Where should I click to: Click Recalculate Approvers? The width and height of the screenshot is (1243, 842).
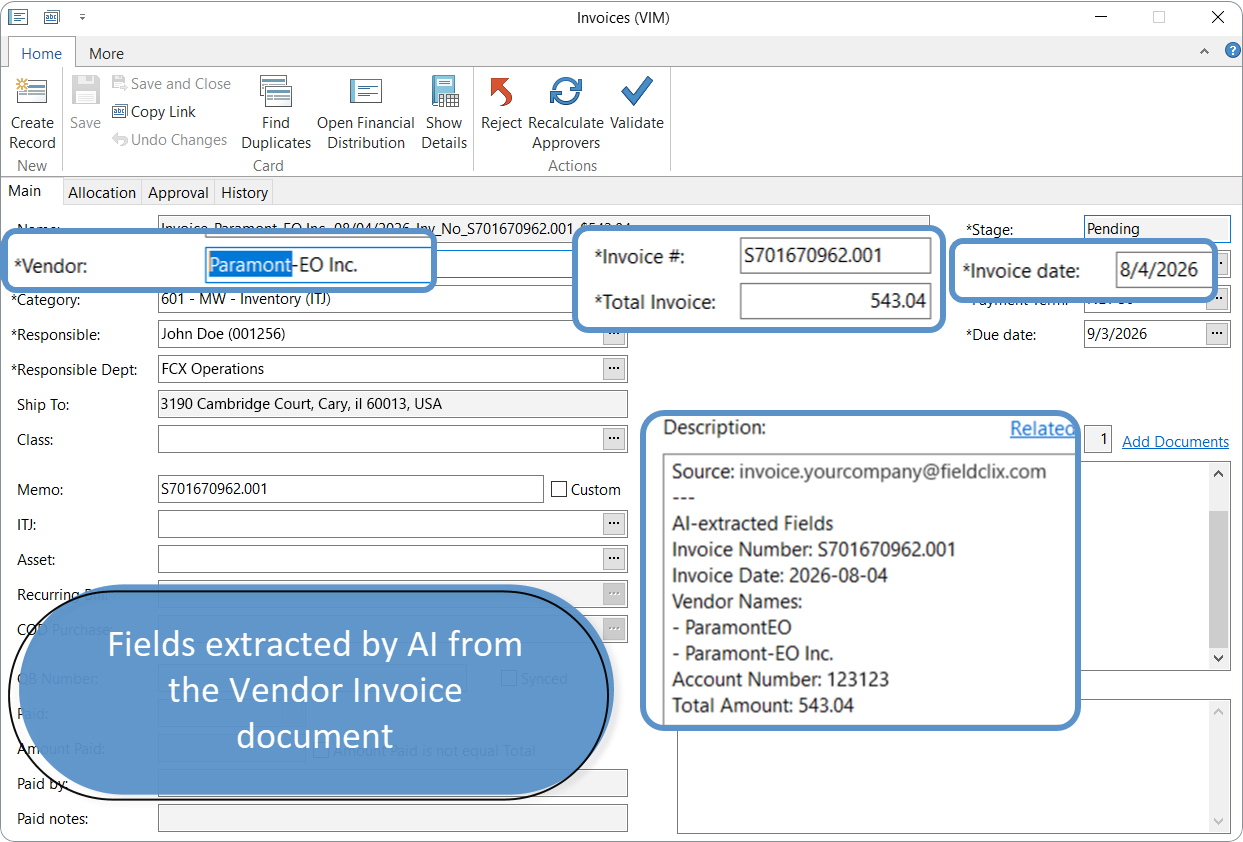click(566, 113)
